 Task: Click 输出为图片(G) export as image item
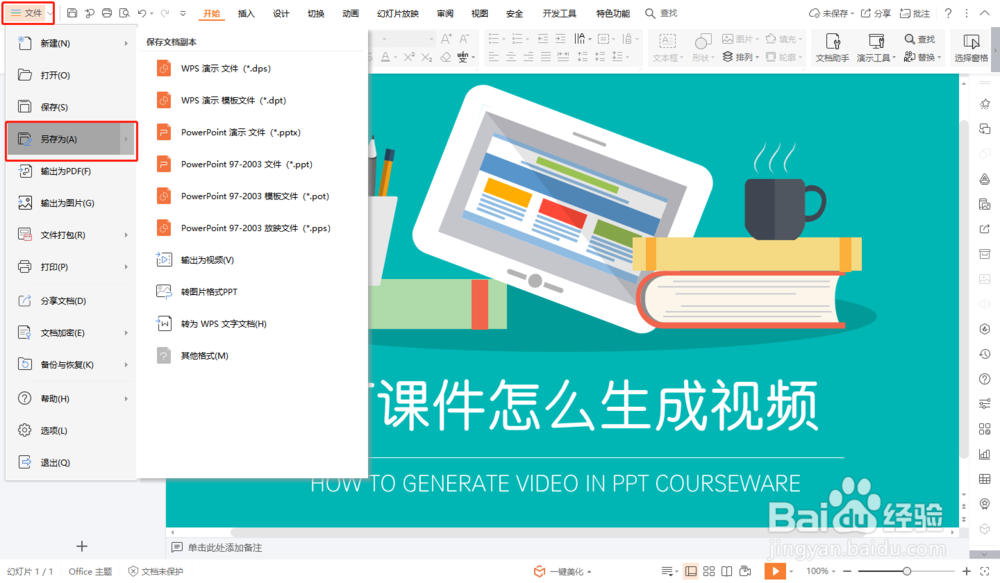(71, 203)
